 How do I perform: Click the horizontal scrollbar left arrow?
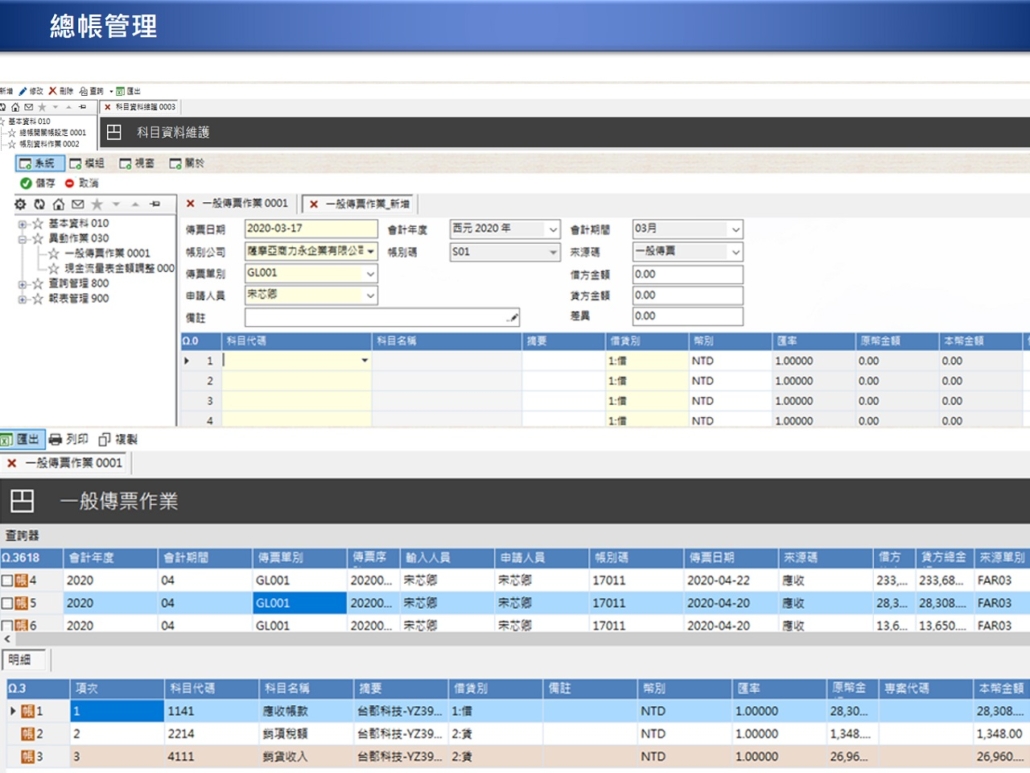7,638
